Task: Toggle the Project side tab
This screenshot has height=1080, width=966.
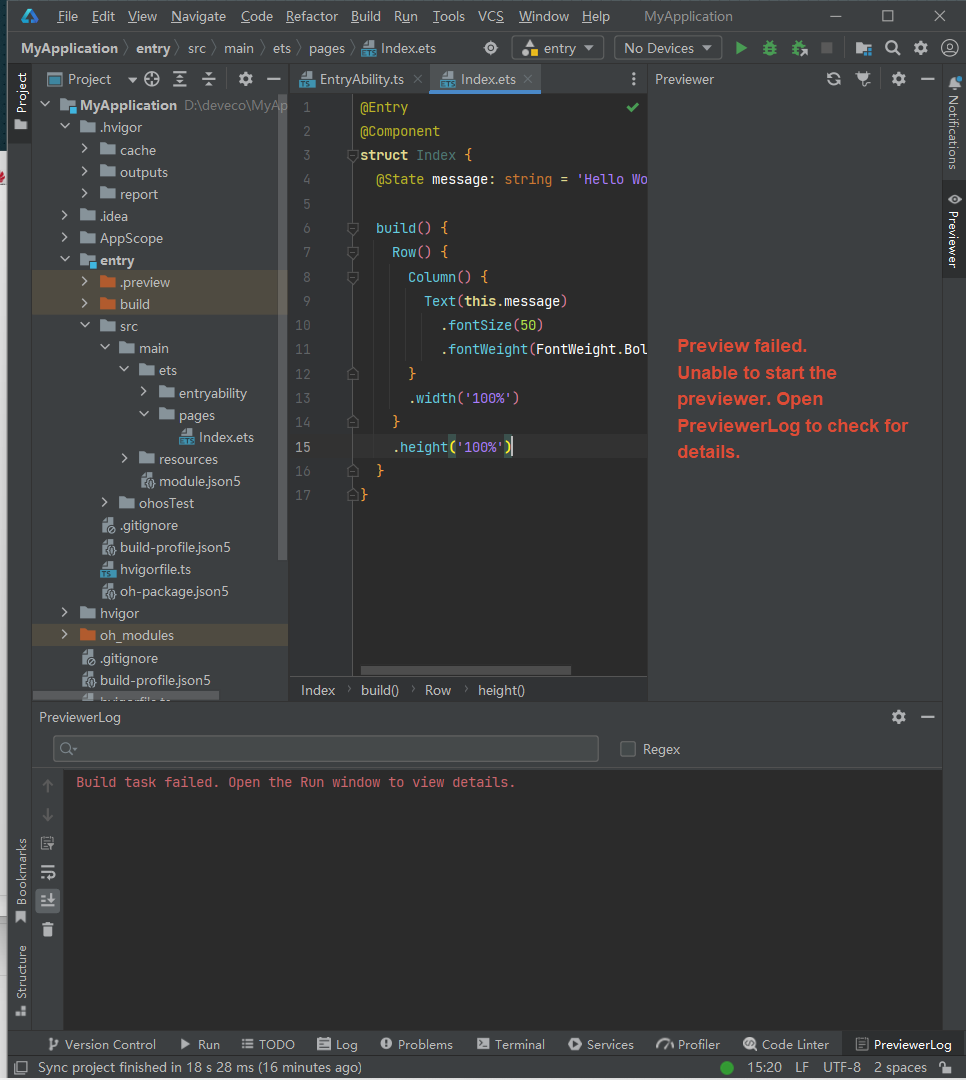Action: coord(21,101)
